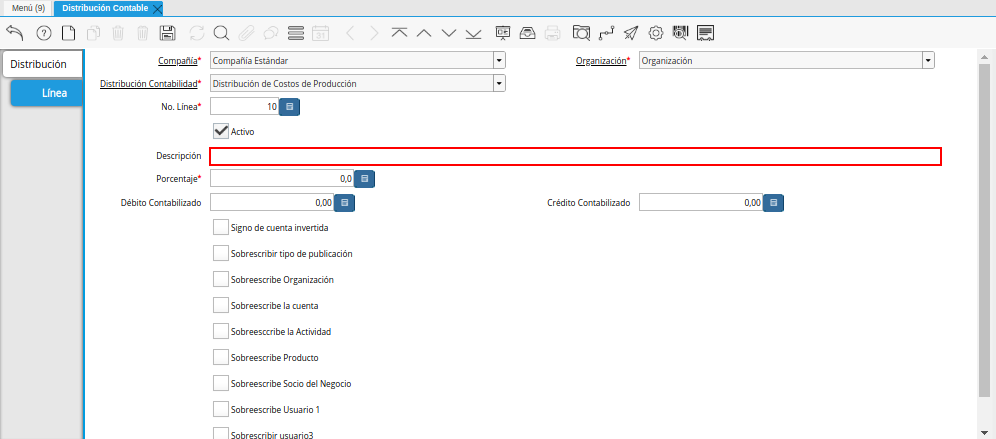Click the vertical scrollbar of the form
Screen dimensions: 996x439
[x=984, y=229]
